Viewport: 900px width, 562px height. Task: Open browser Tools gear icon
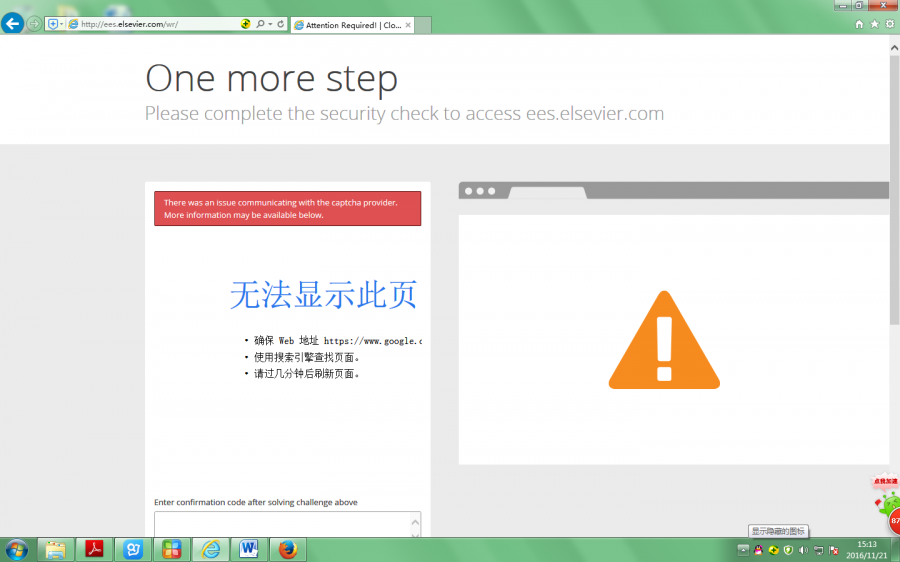[x=890, y=24]
